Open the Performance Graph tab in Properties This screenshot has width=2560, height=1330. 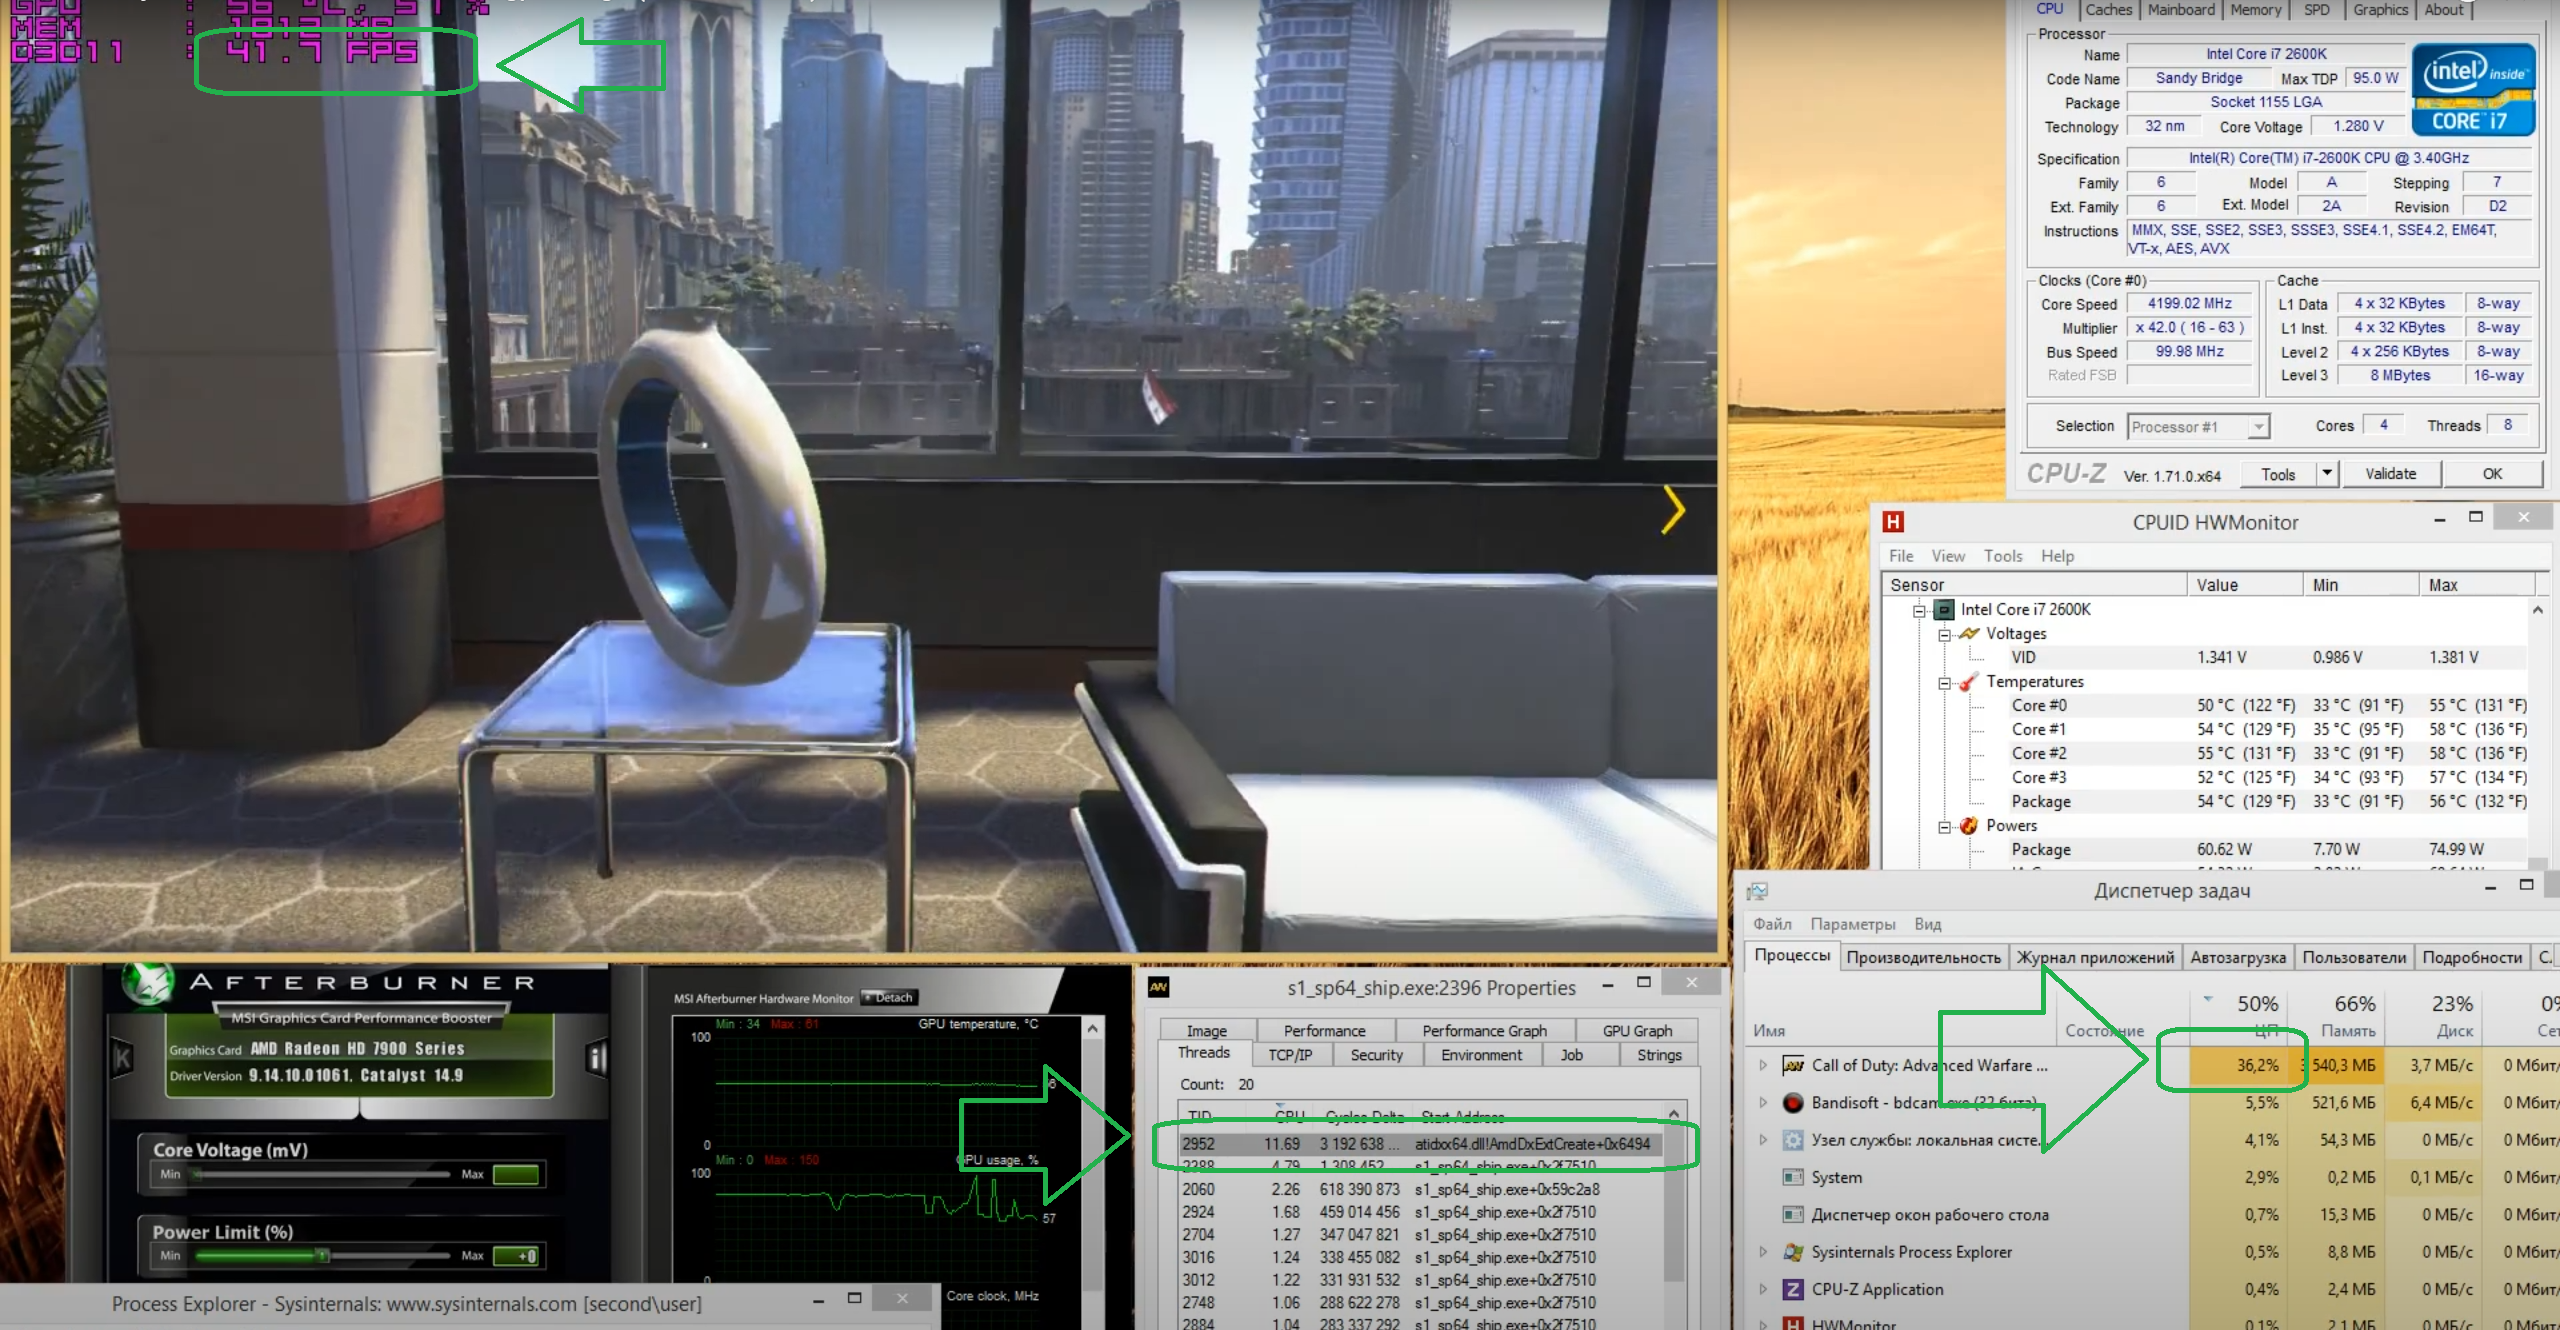[1484, 1031]
